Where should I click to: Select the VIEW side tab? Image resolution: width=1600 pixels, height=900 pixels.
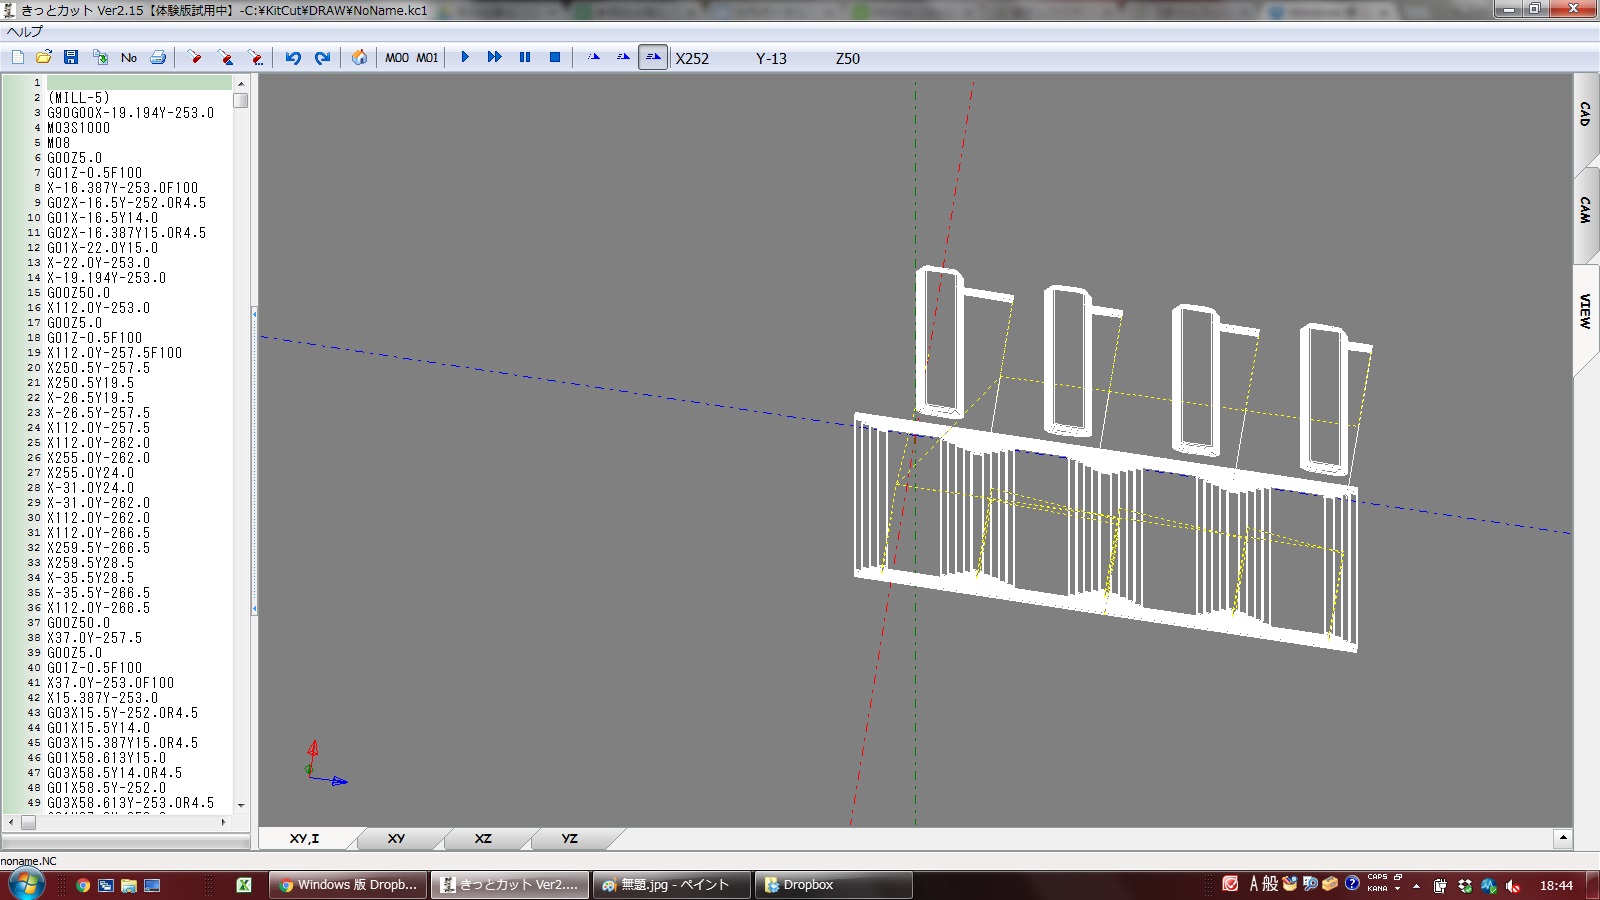pos(1585,311)
